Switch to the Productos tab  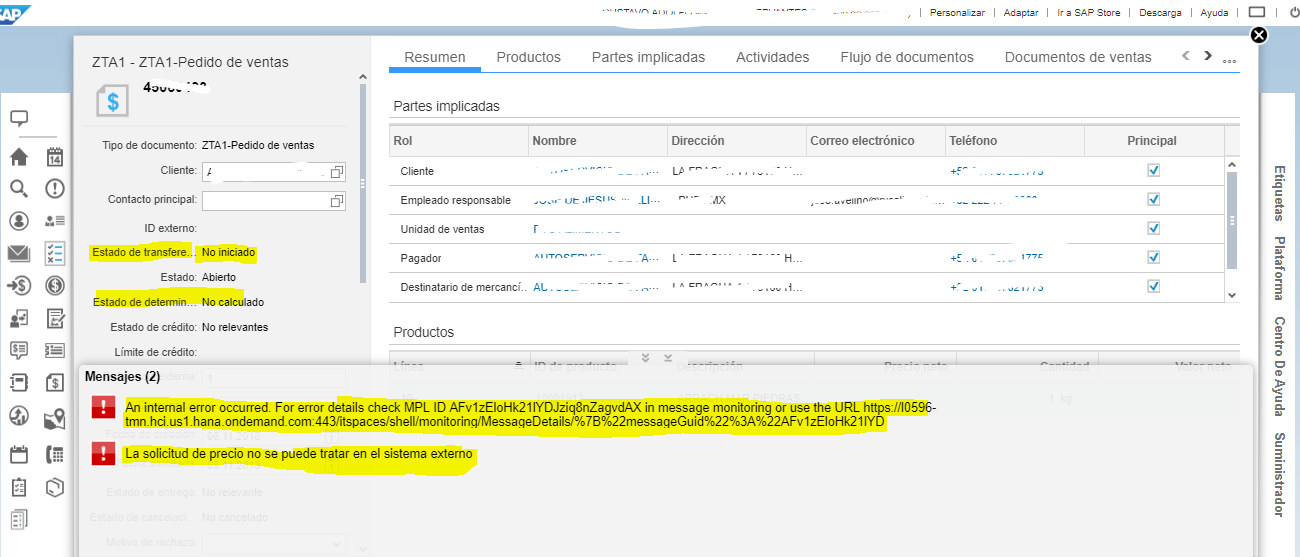[x=528, y=57]
